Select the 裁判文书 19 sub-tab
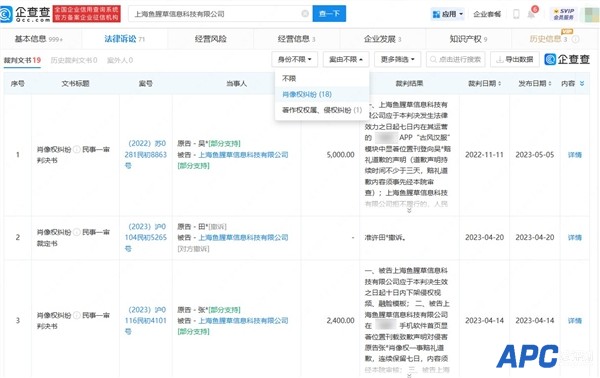Image resolution: width=600 pixels, height=378 pixels. [22, 60]
